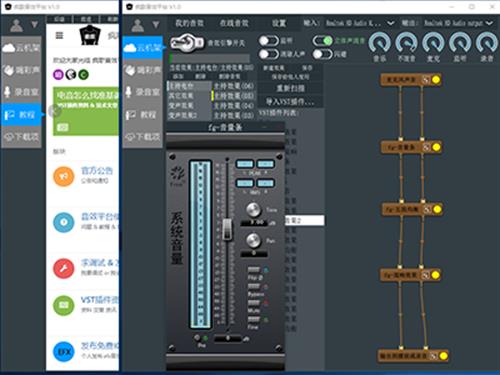
Task: Click the blue EFX circle icon
Action: [x=64, y=351]
